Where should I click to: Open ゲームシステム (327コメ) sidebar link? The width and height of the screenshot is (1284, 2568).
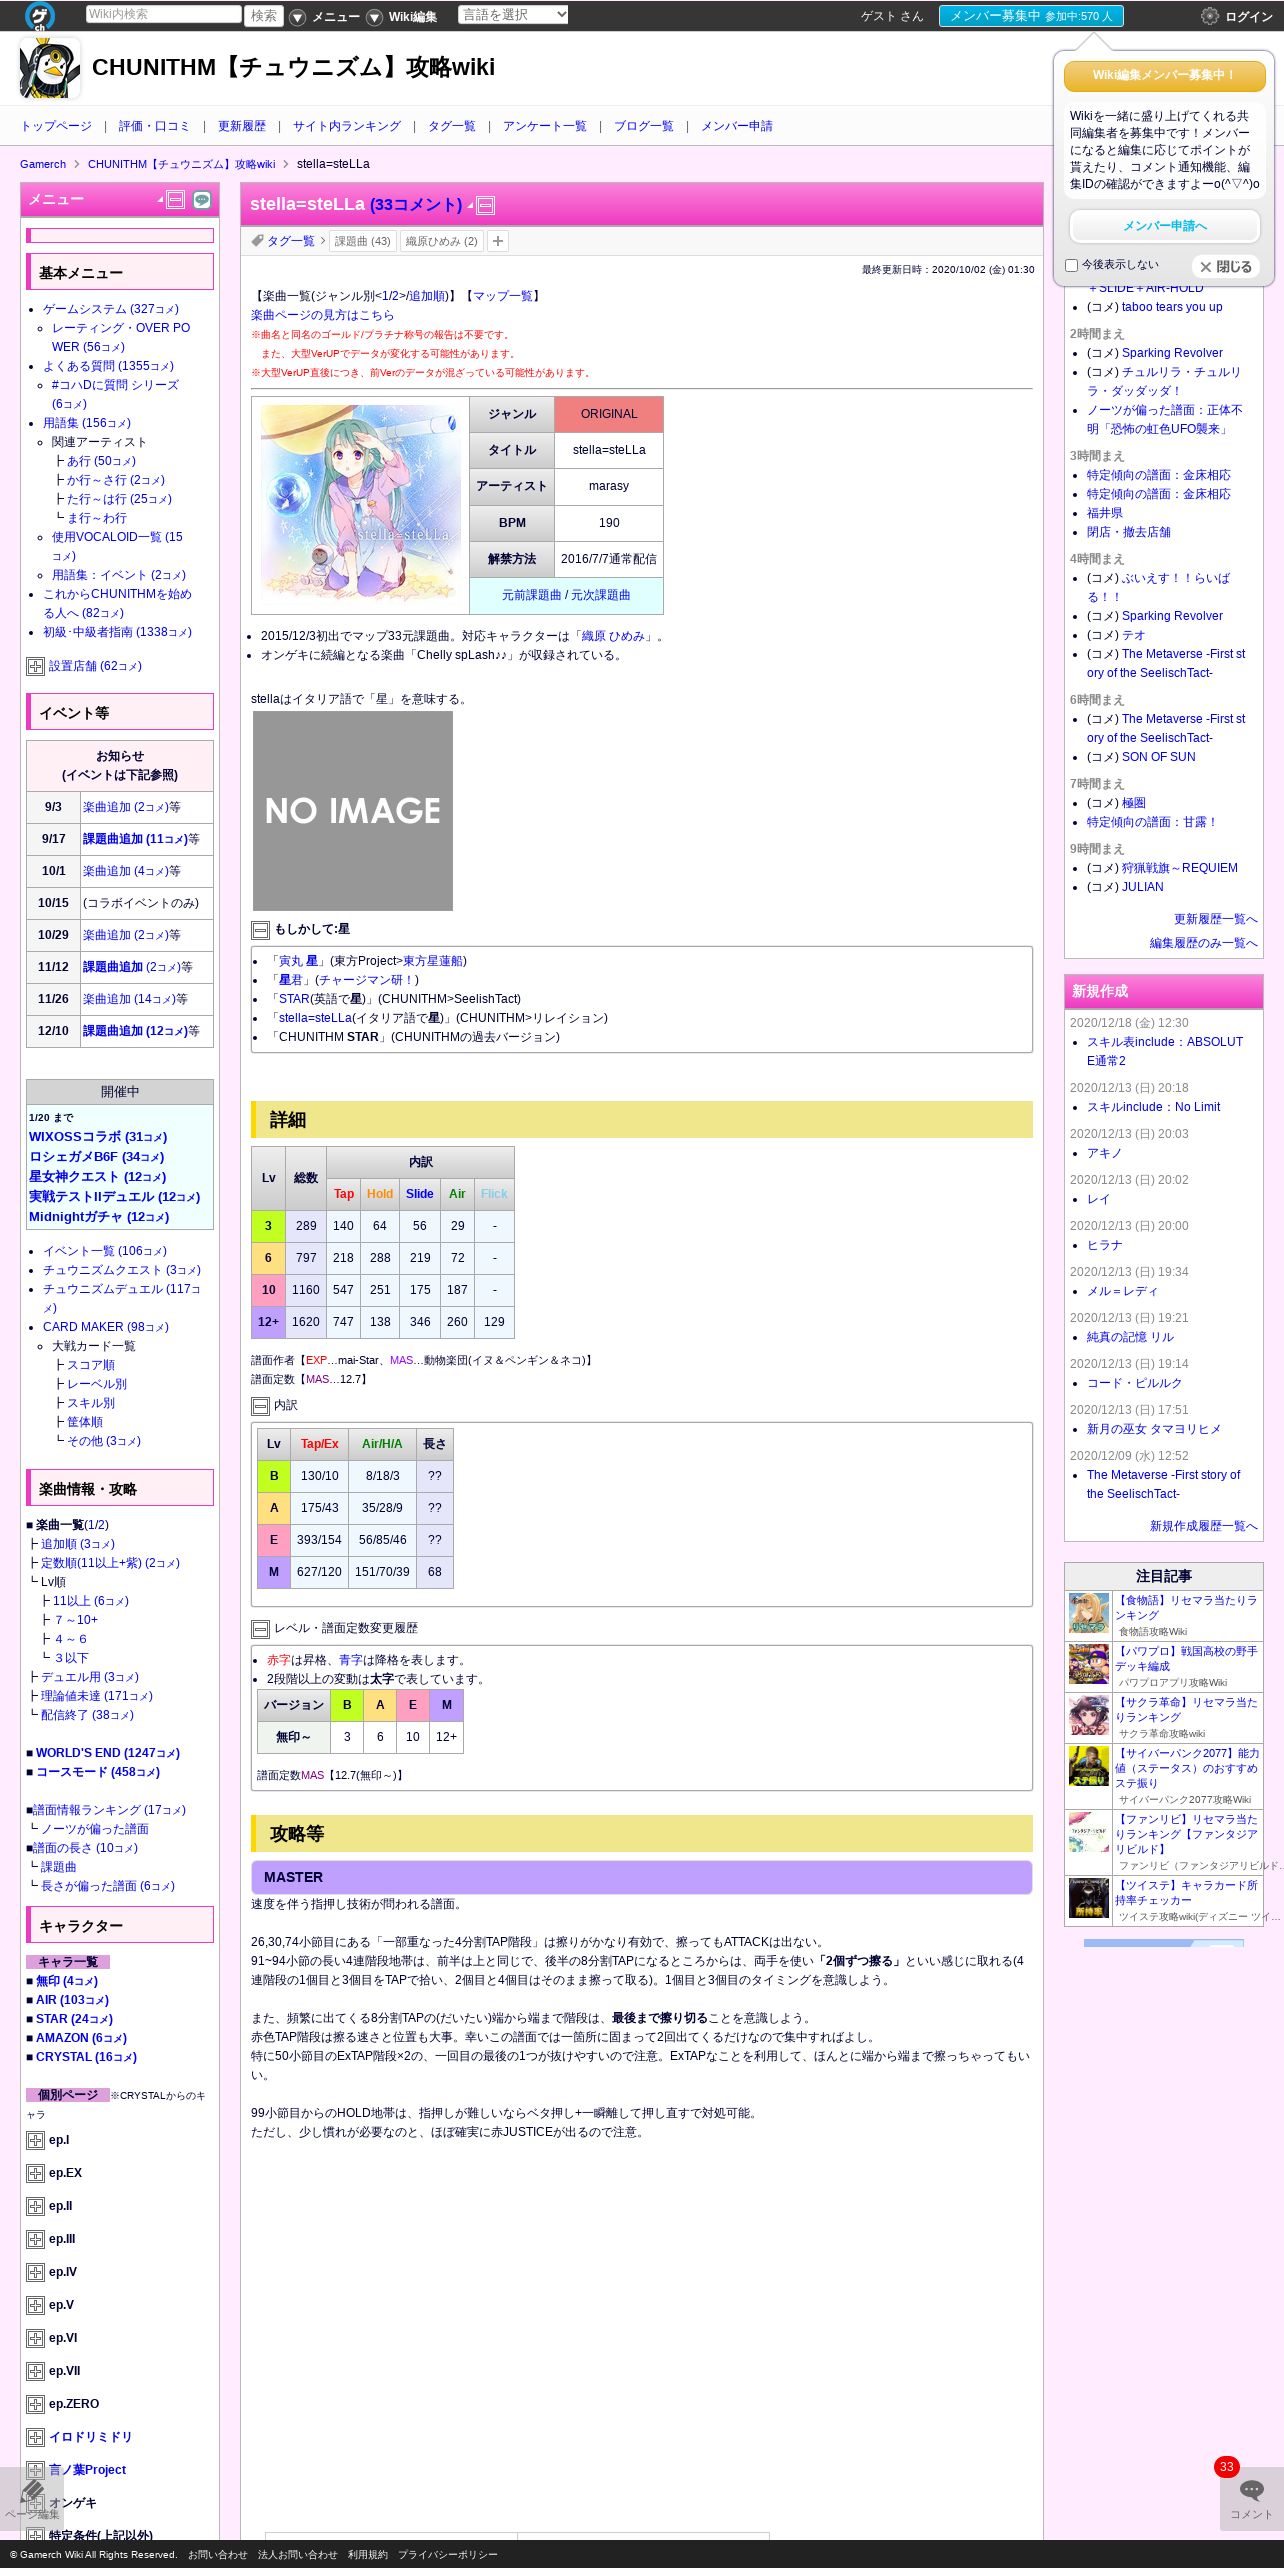(111, 309)
